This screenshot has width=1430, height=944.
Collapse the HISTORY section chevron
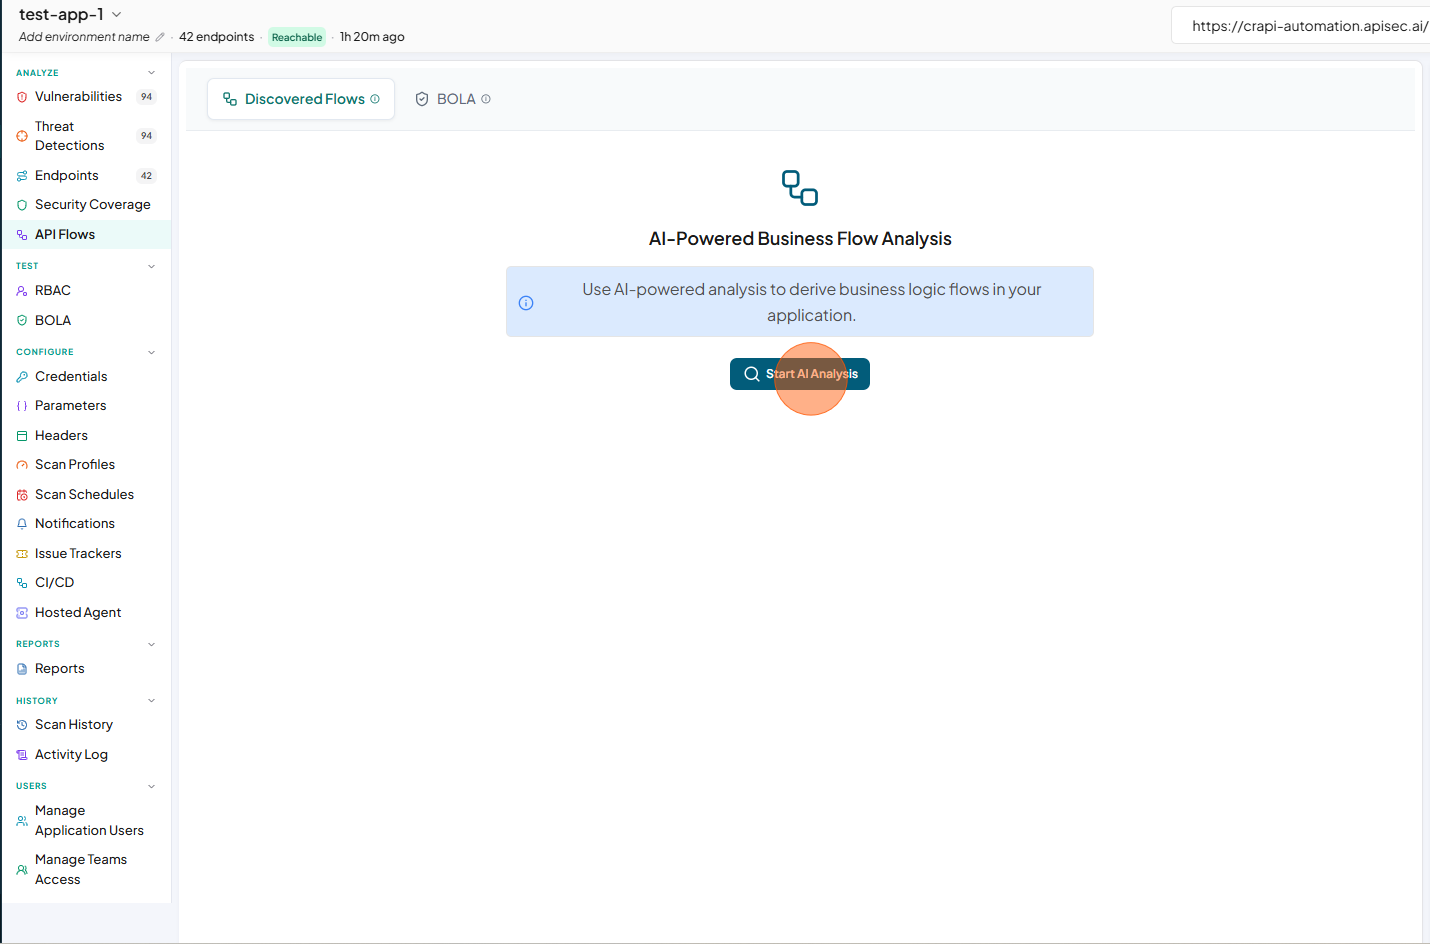(x=152, y=701)
